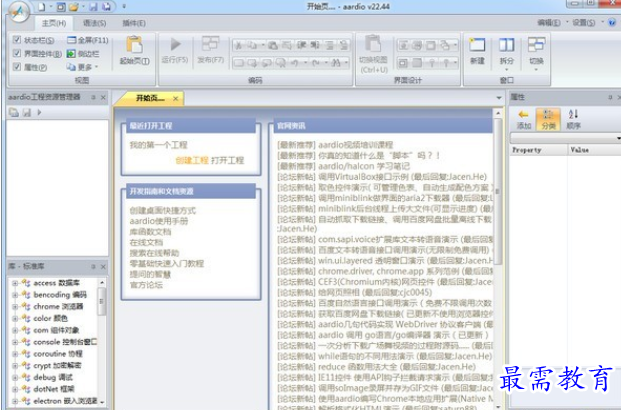
Task: Select the 顺序 sort order icon
Action: point(573,114)
